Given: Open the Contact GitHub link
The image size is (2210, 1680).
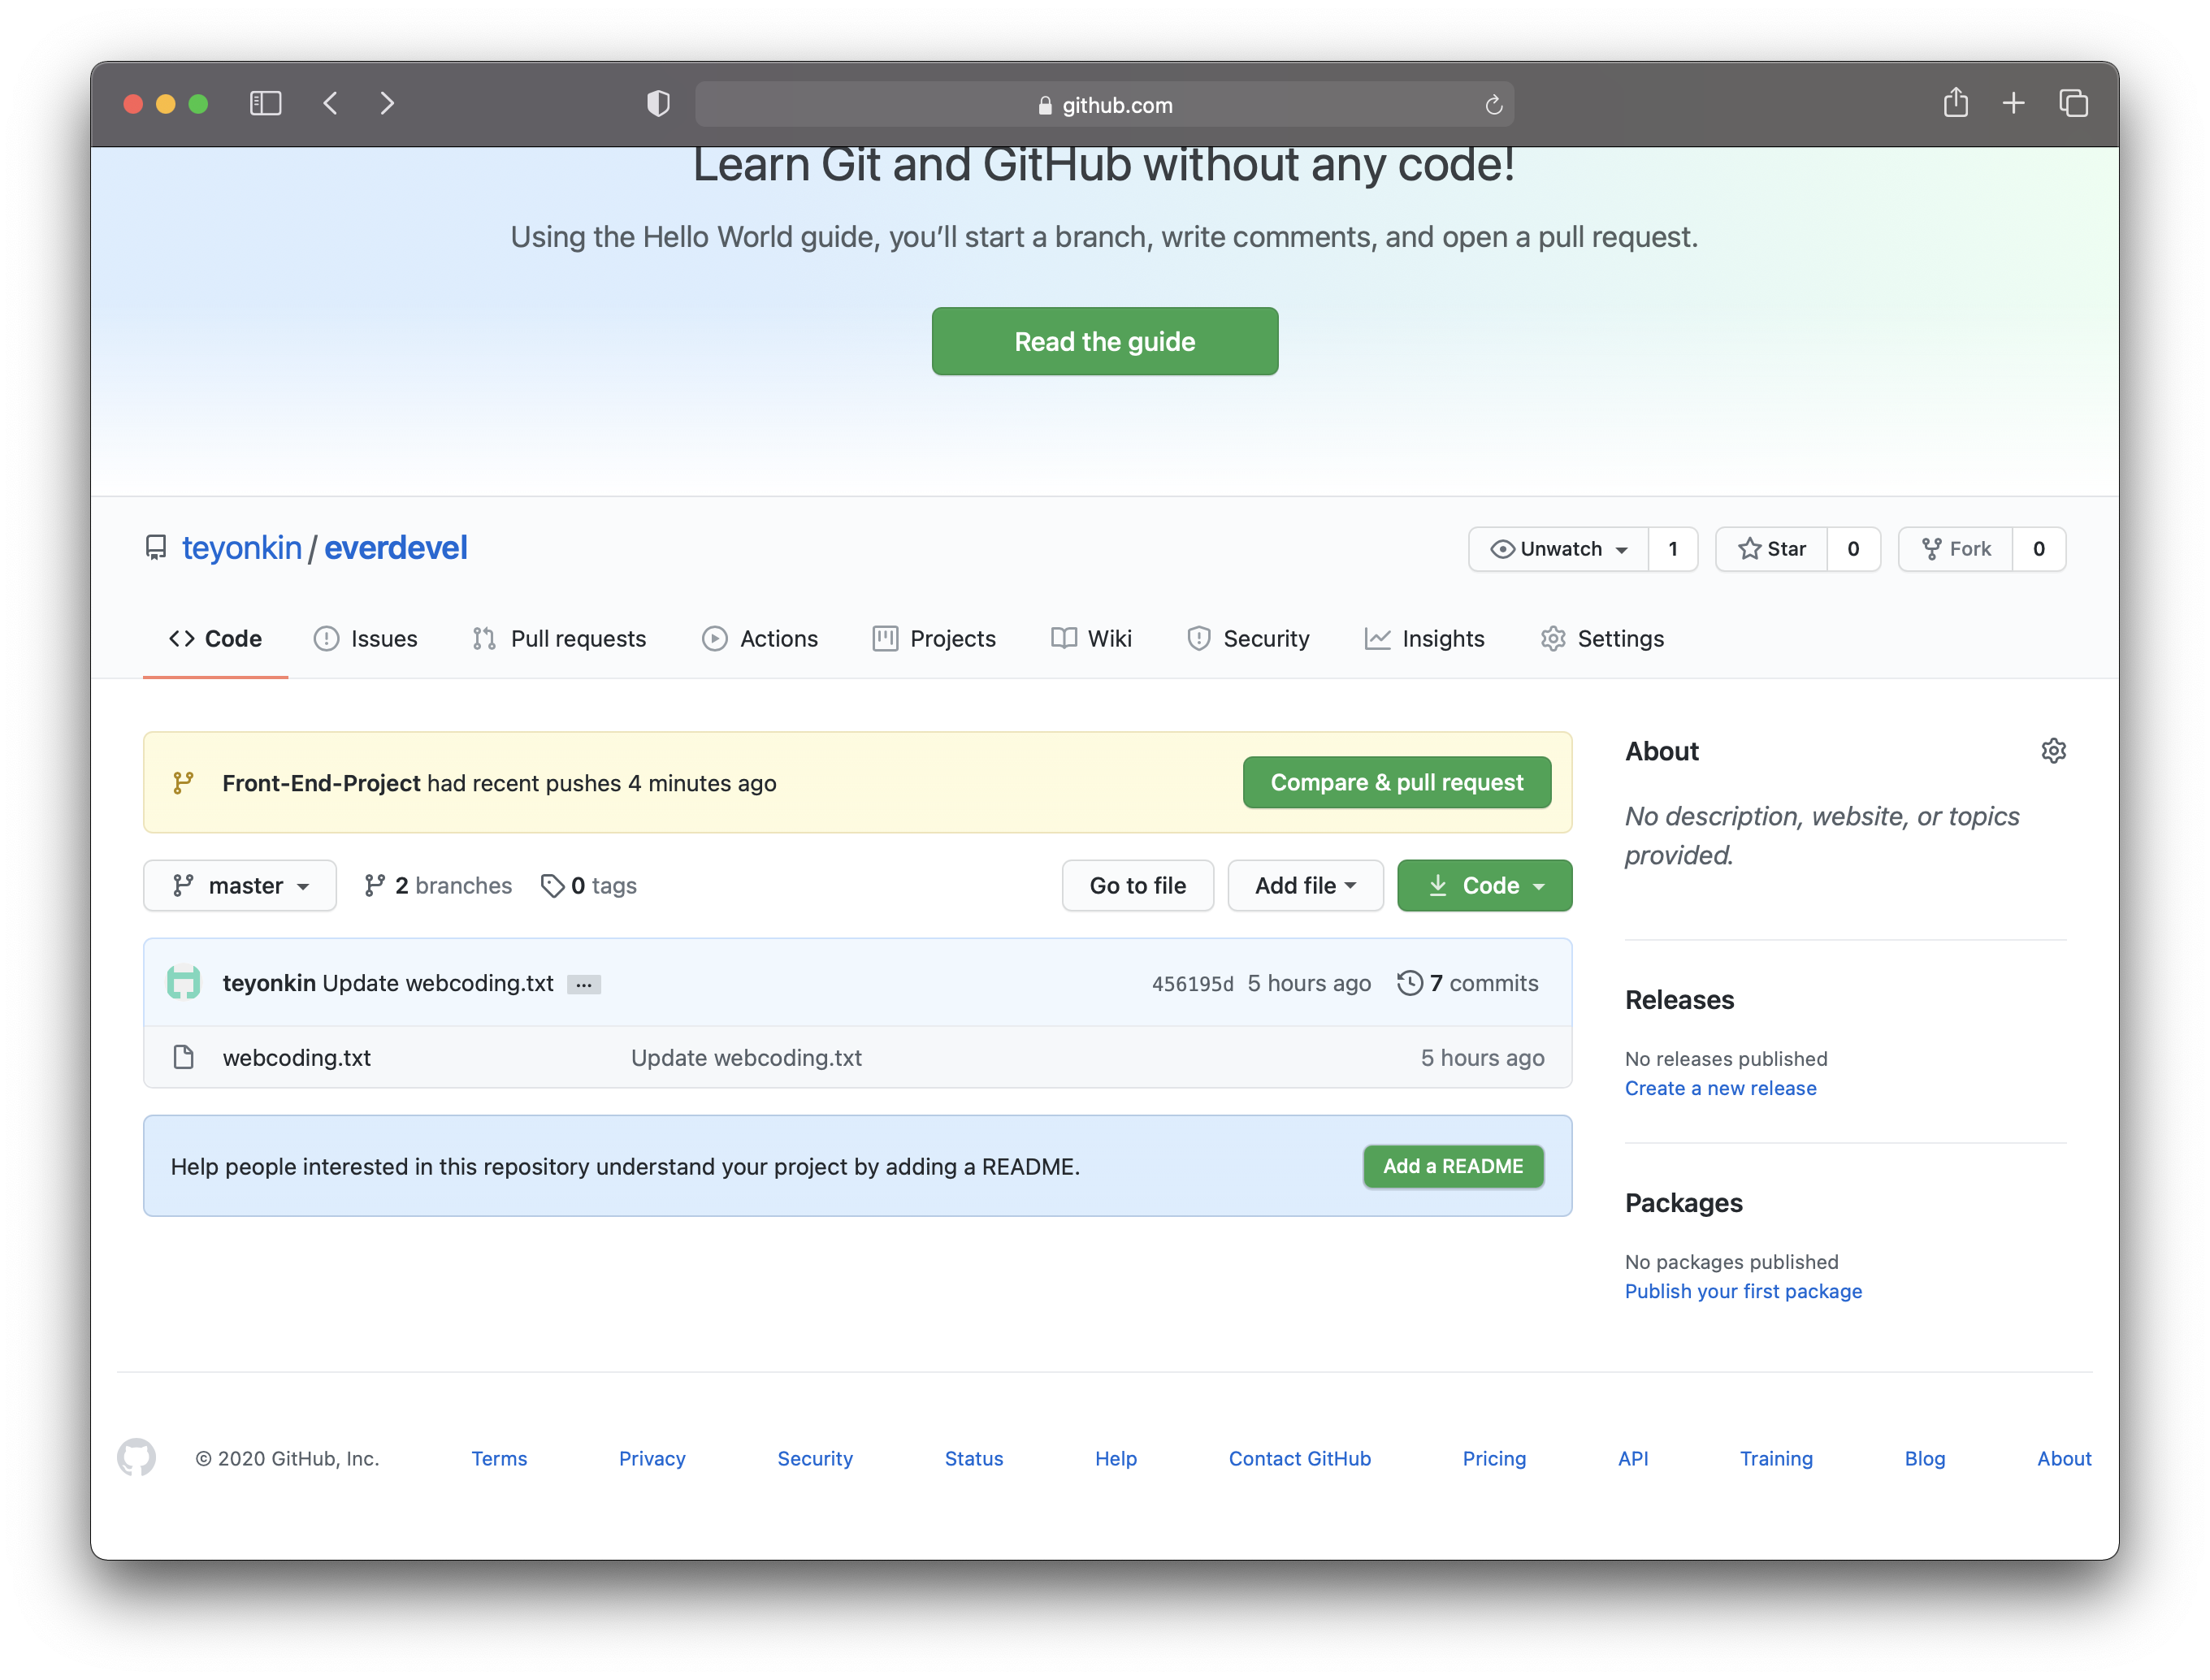Looking at the screenshot, I should point(1299,1458).
